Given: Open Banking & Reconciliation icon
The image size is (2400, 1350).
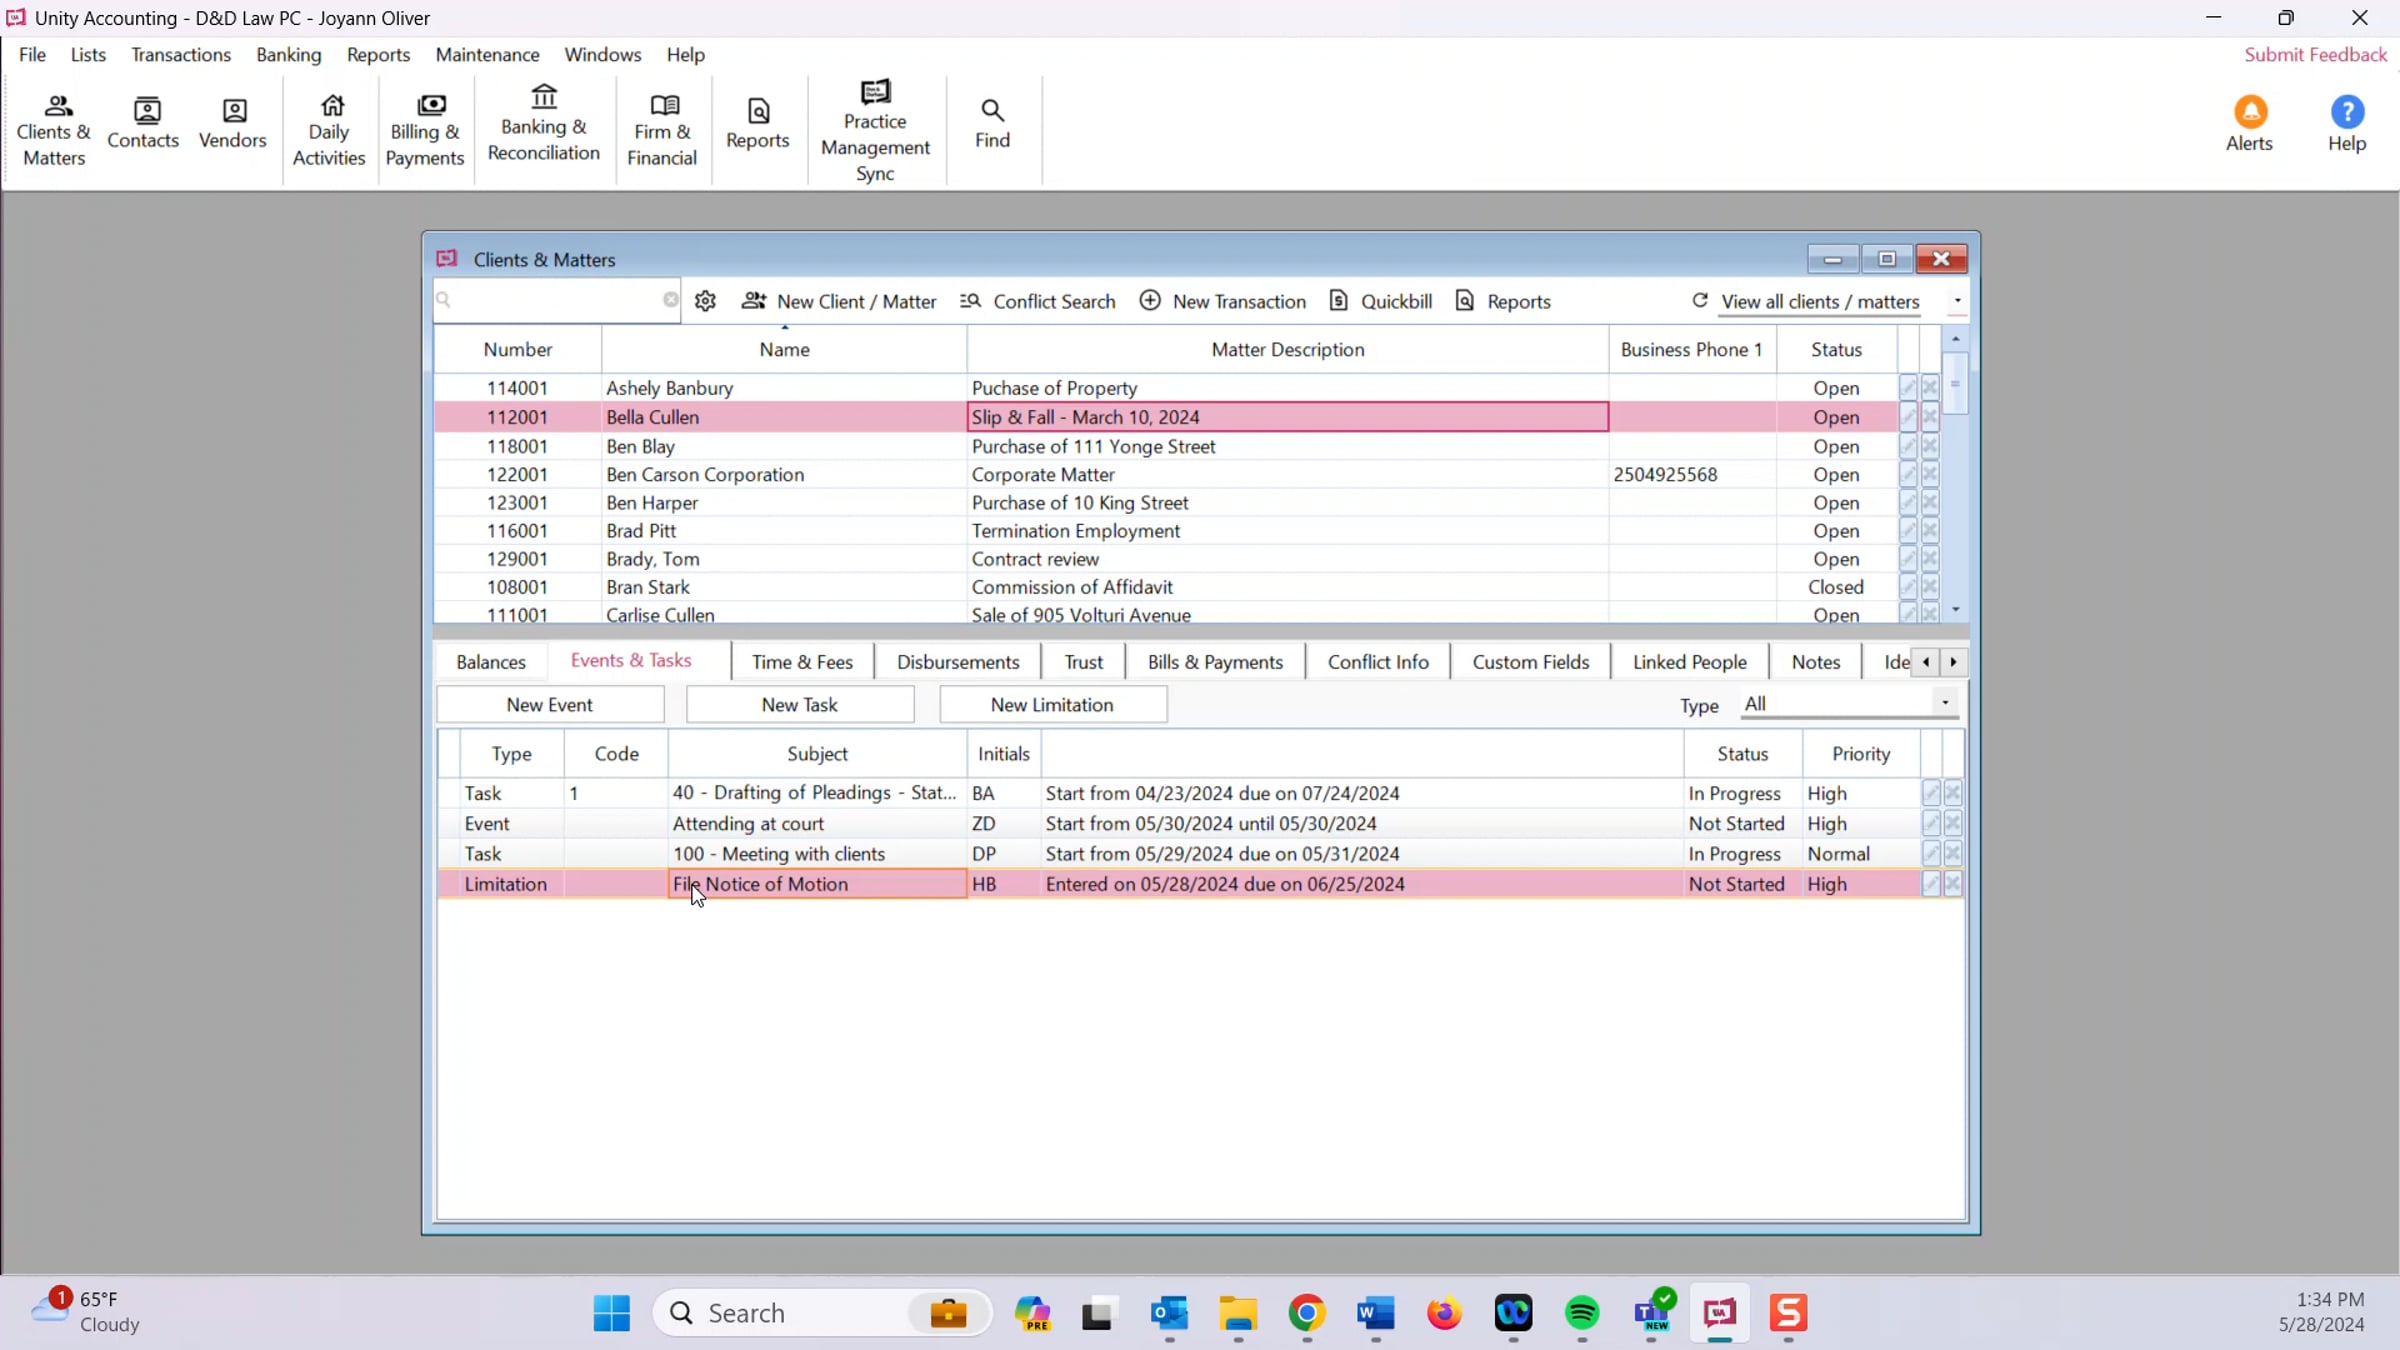Looking at the screenshot, I should [x=544, y=125].
